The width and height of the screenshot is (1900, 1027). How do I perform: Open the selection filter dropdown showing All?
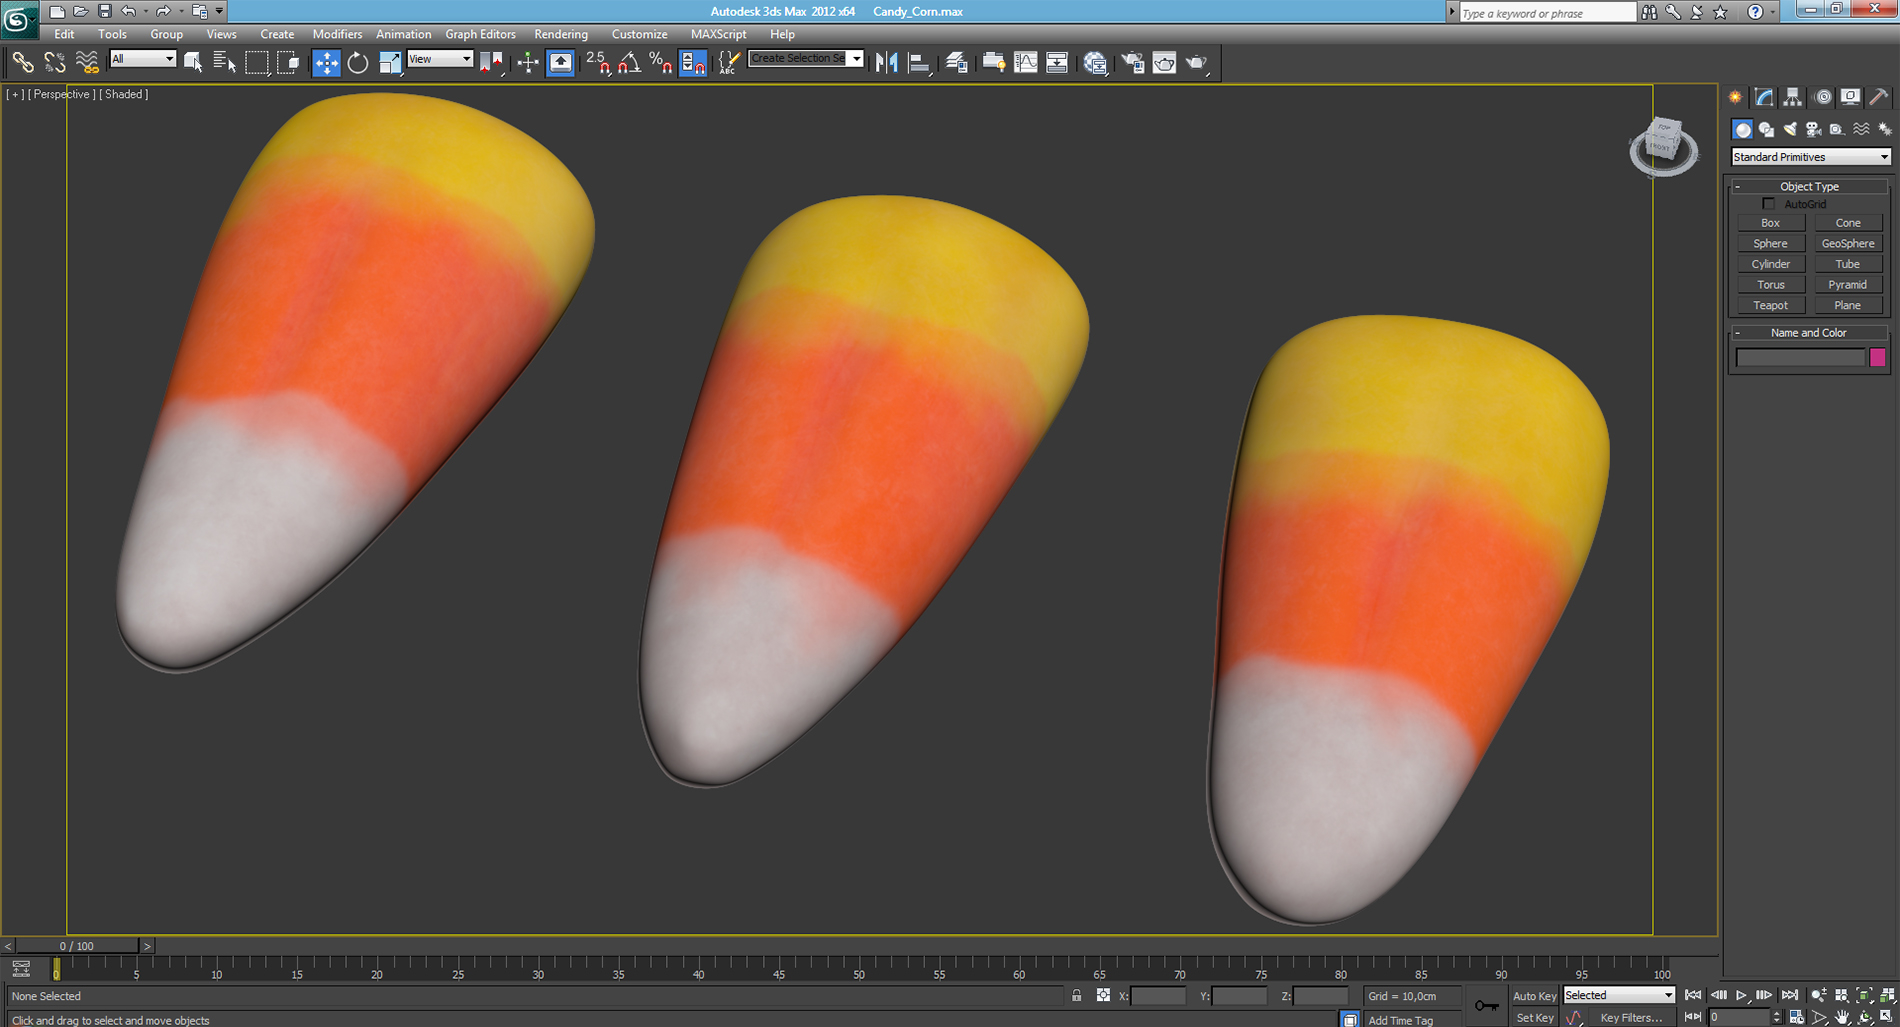[x=142, y=59]
